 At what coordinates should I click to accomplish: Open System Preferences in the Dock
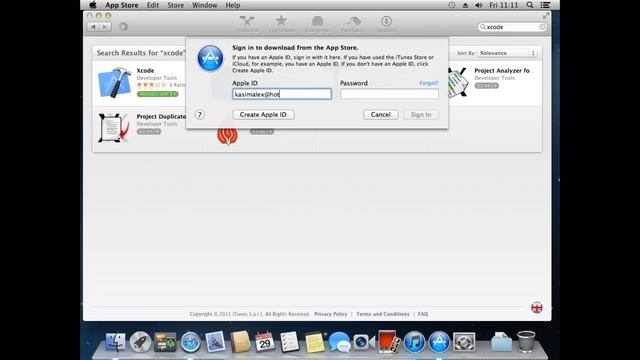(464, 342)
